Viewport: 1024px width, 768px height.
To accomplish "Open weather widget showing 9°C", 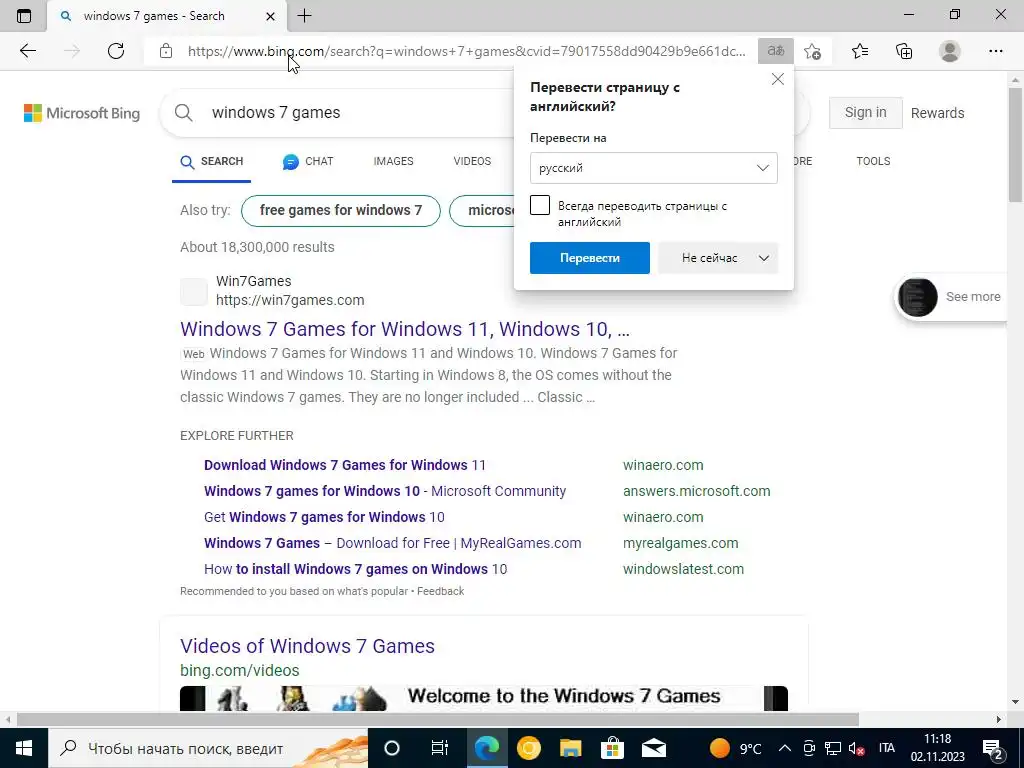I will (x=735, y=748).
